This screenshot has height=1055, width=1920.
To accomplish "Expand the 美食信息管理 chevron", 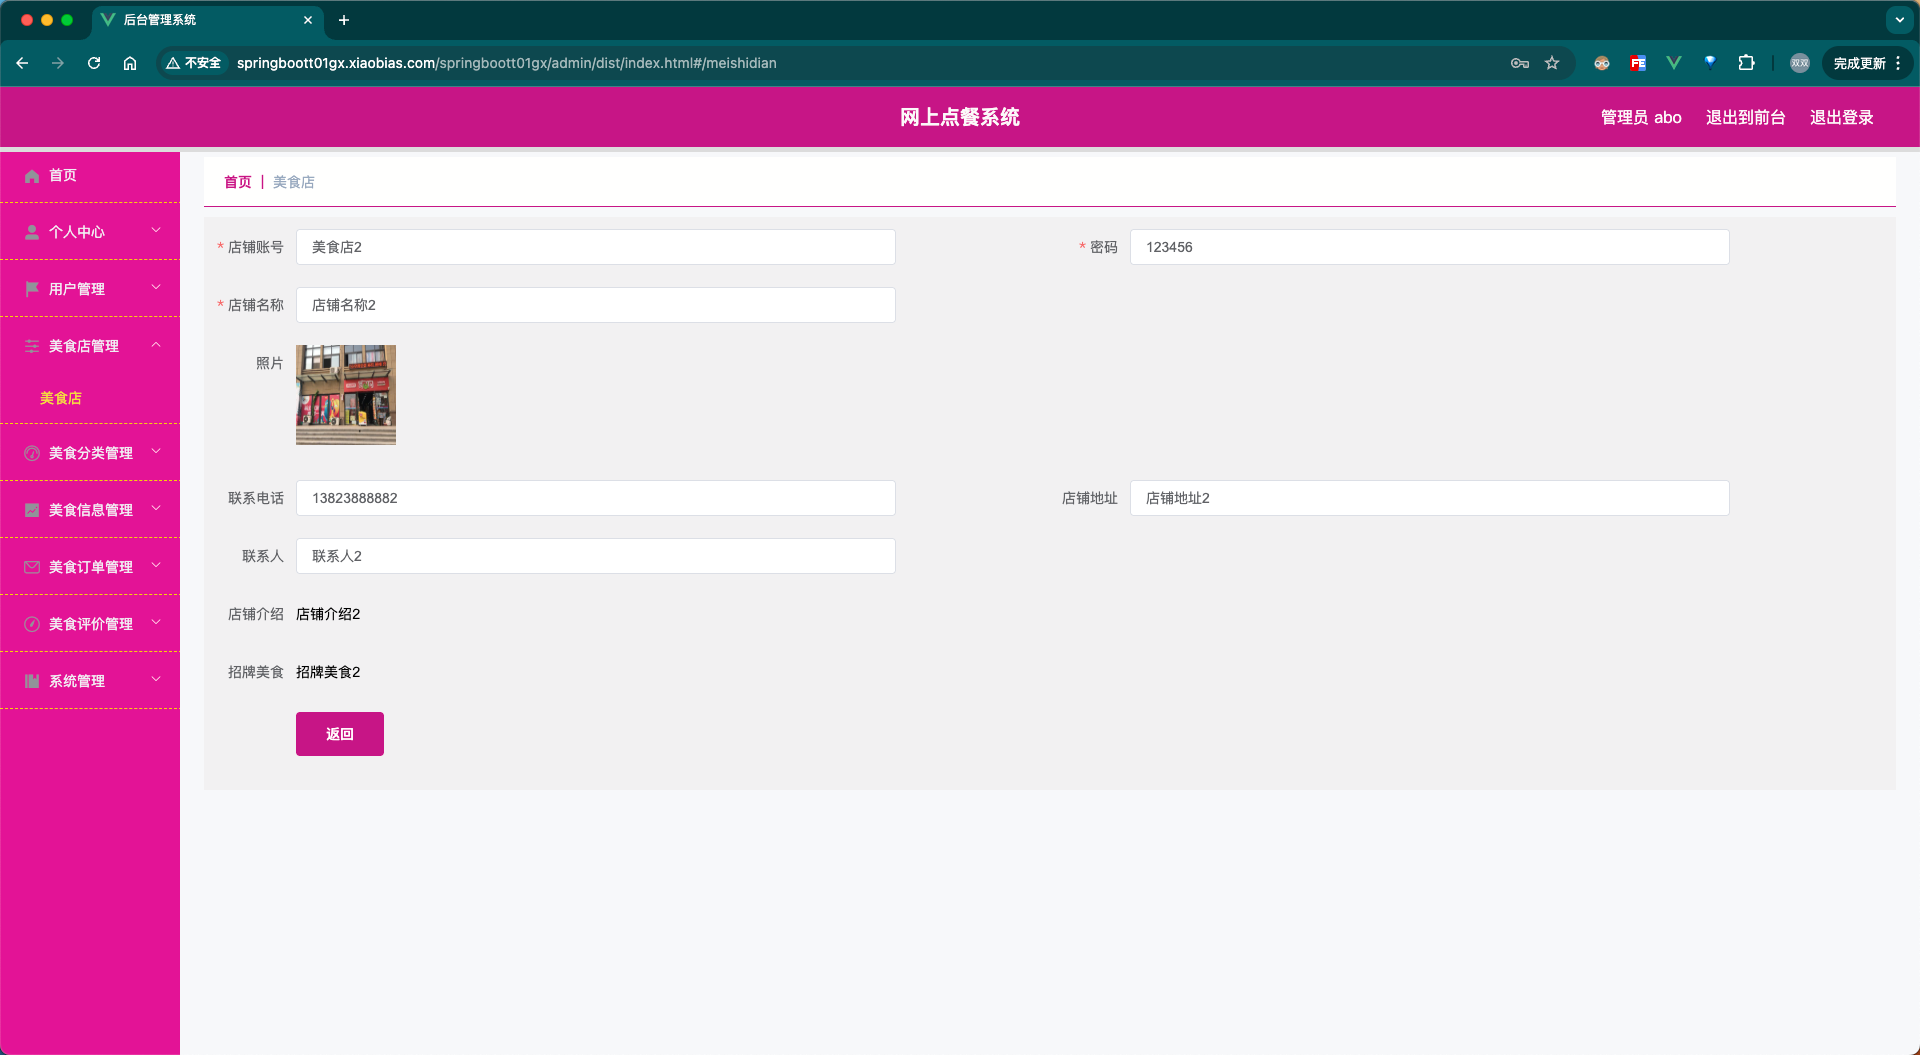I will tap(156, 509).
